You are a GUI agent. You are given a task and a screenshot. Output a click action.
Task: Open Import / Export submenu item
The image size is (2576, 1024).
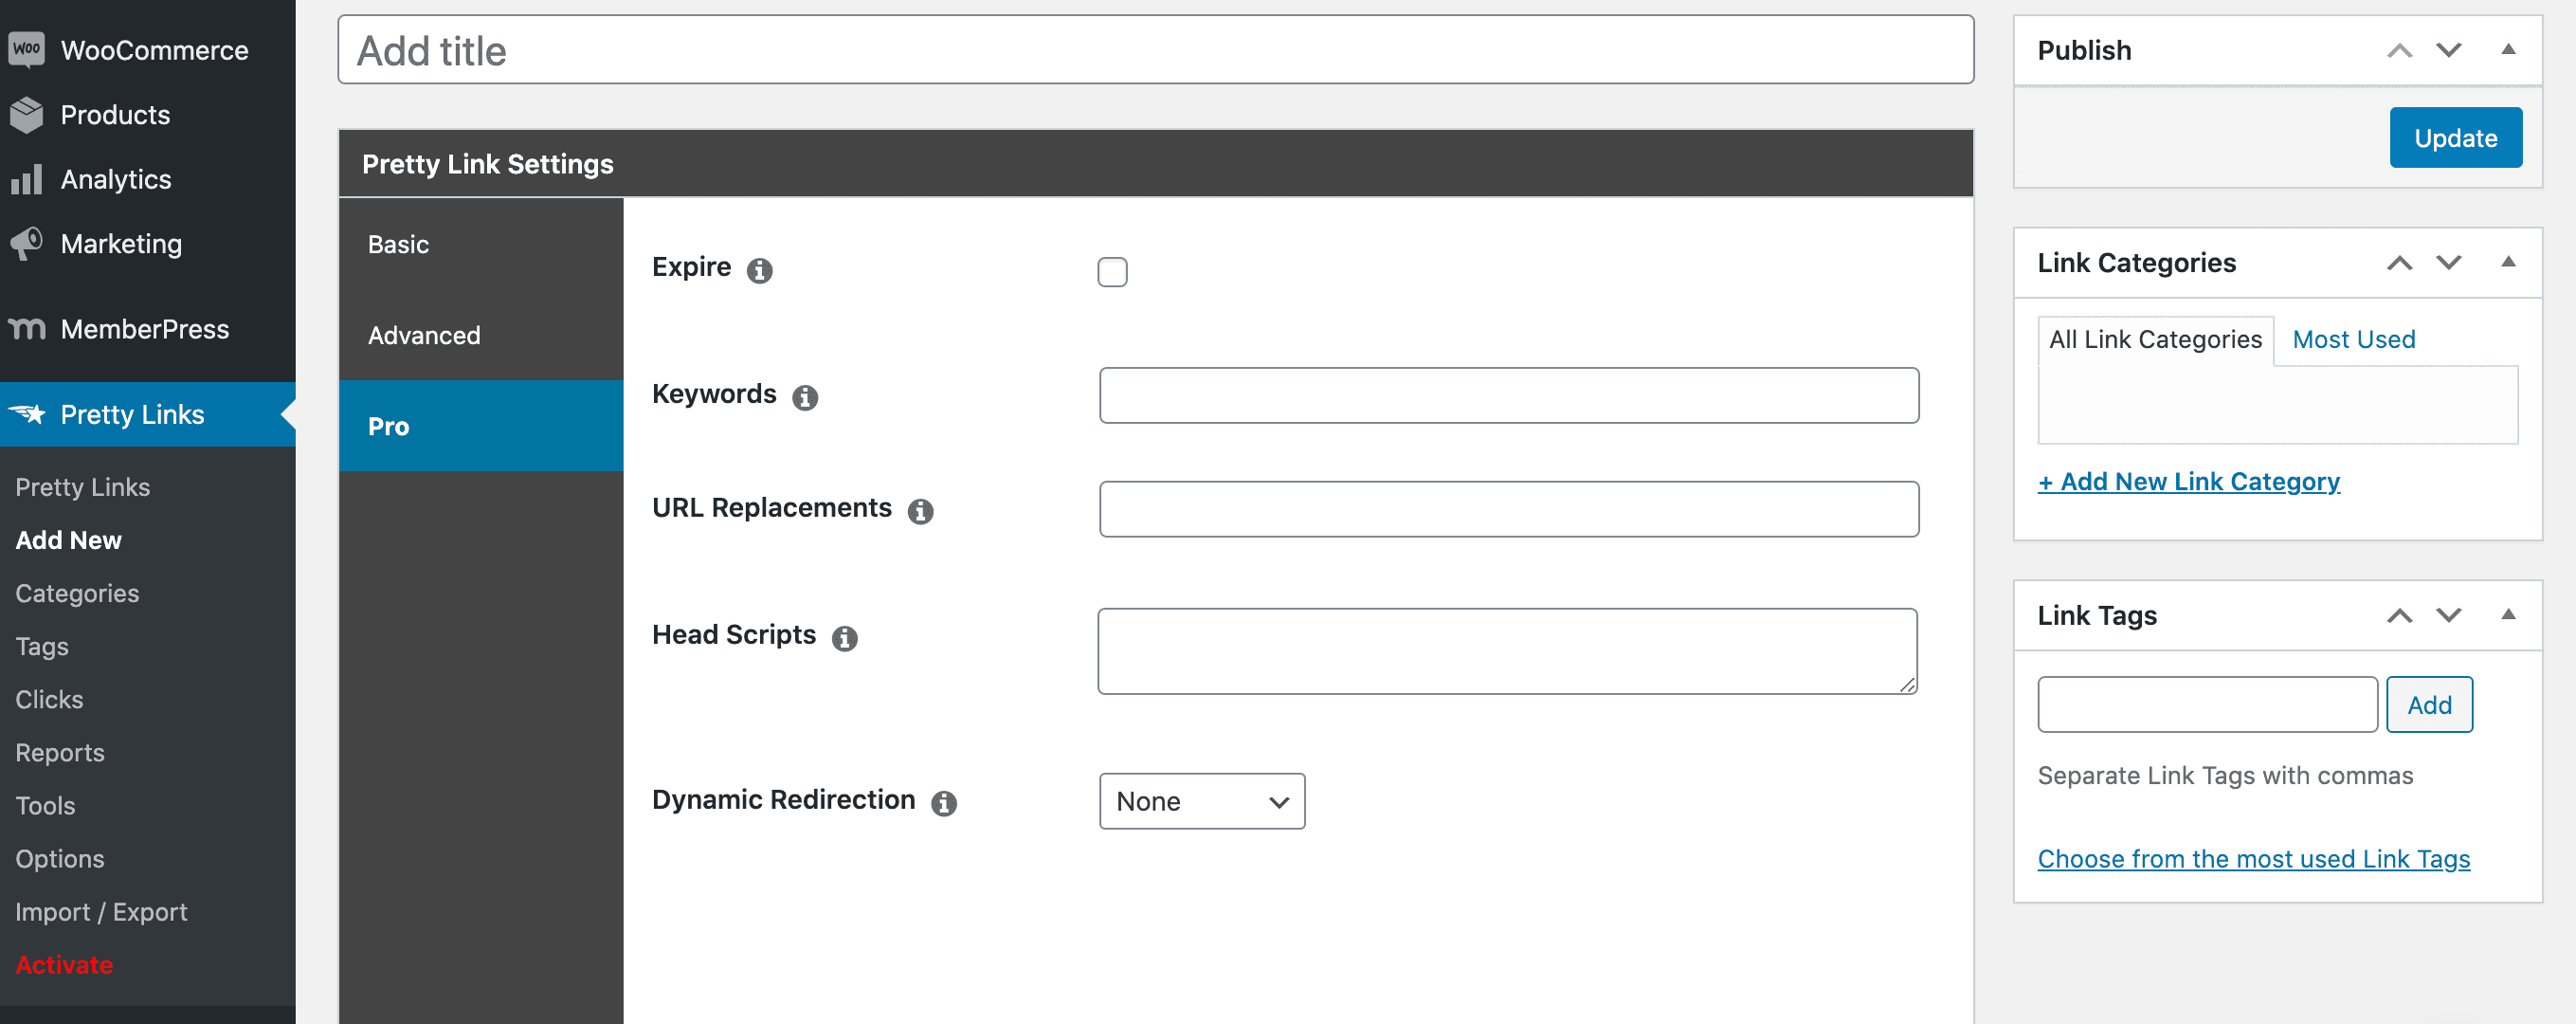(x=101, y=911)
